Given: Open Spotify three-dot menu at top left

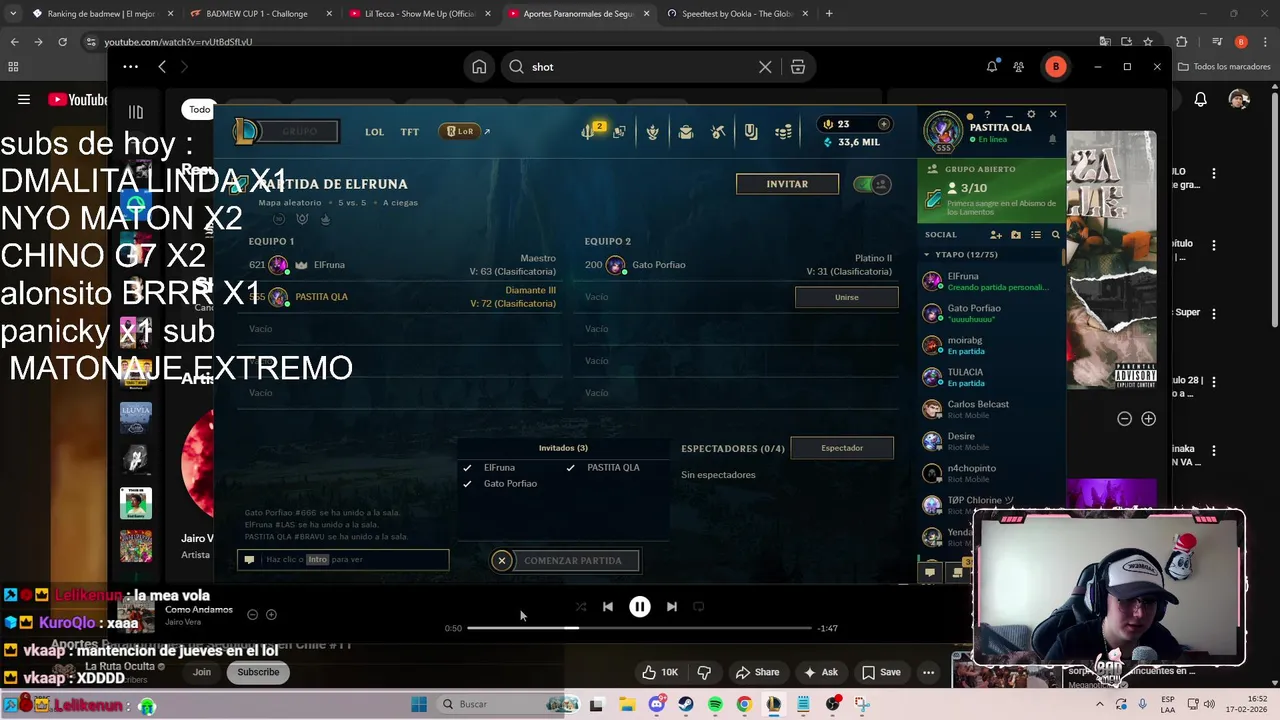Looking at the screenshot, I should 130,67.
